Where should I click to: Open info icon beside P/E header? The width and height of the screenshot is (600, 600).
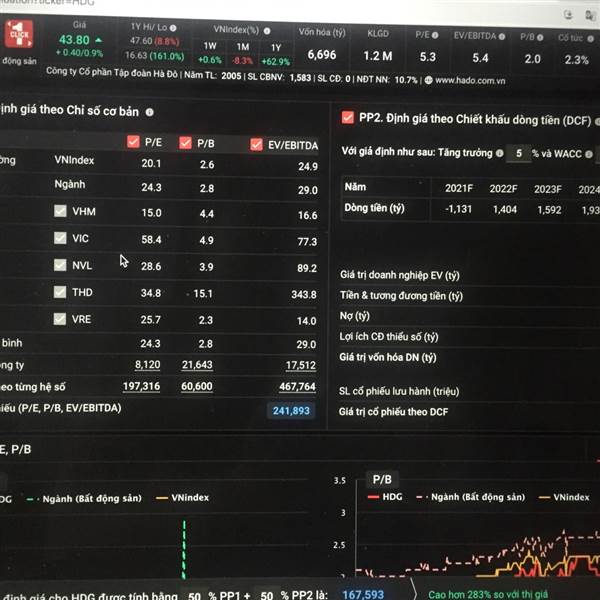435,35
